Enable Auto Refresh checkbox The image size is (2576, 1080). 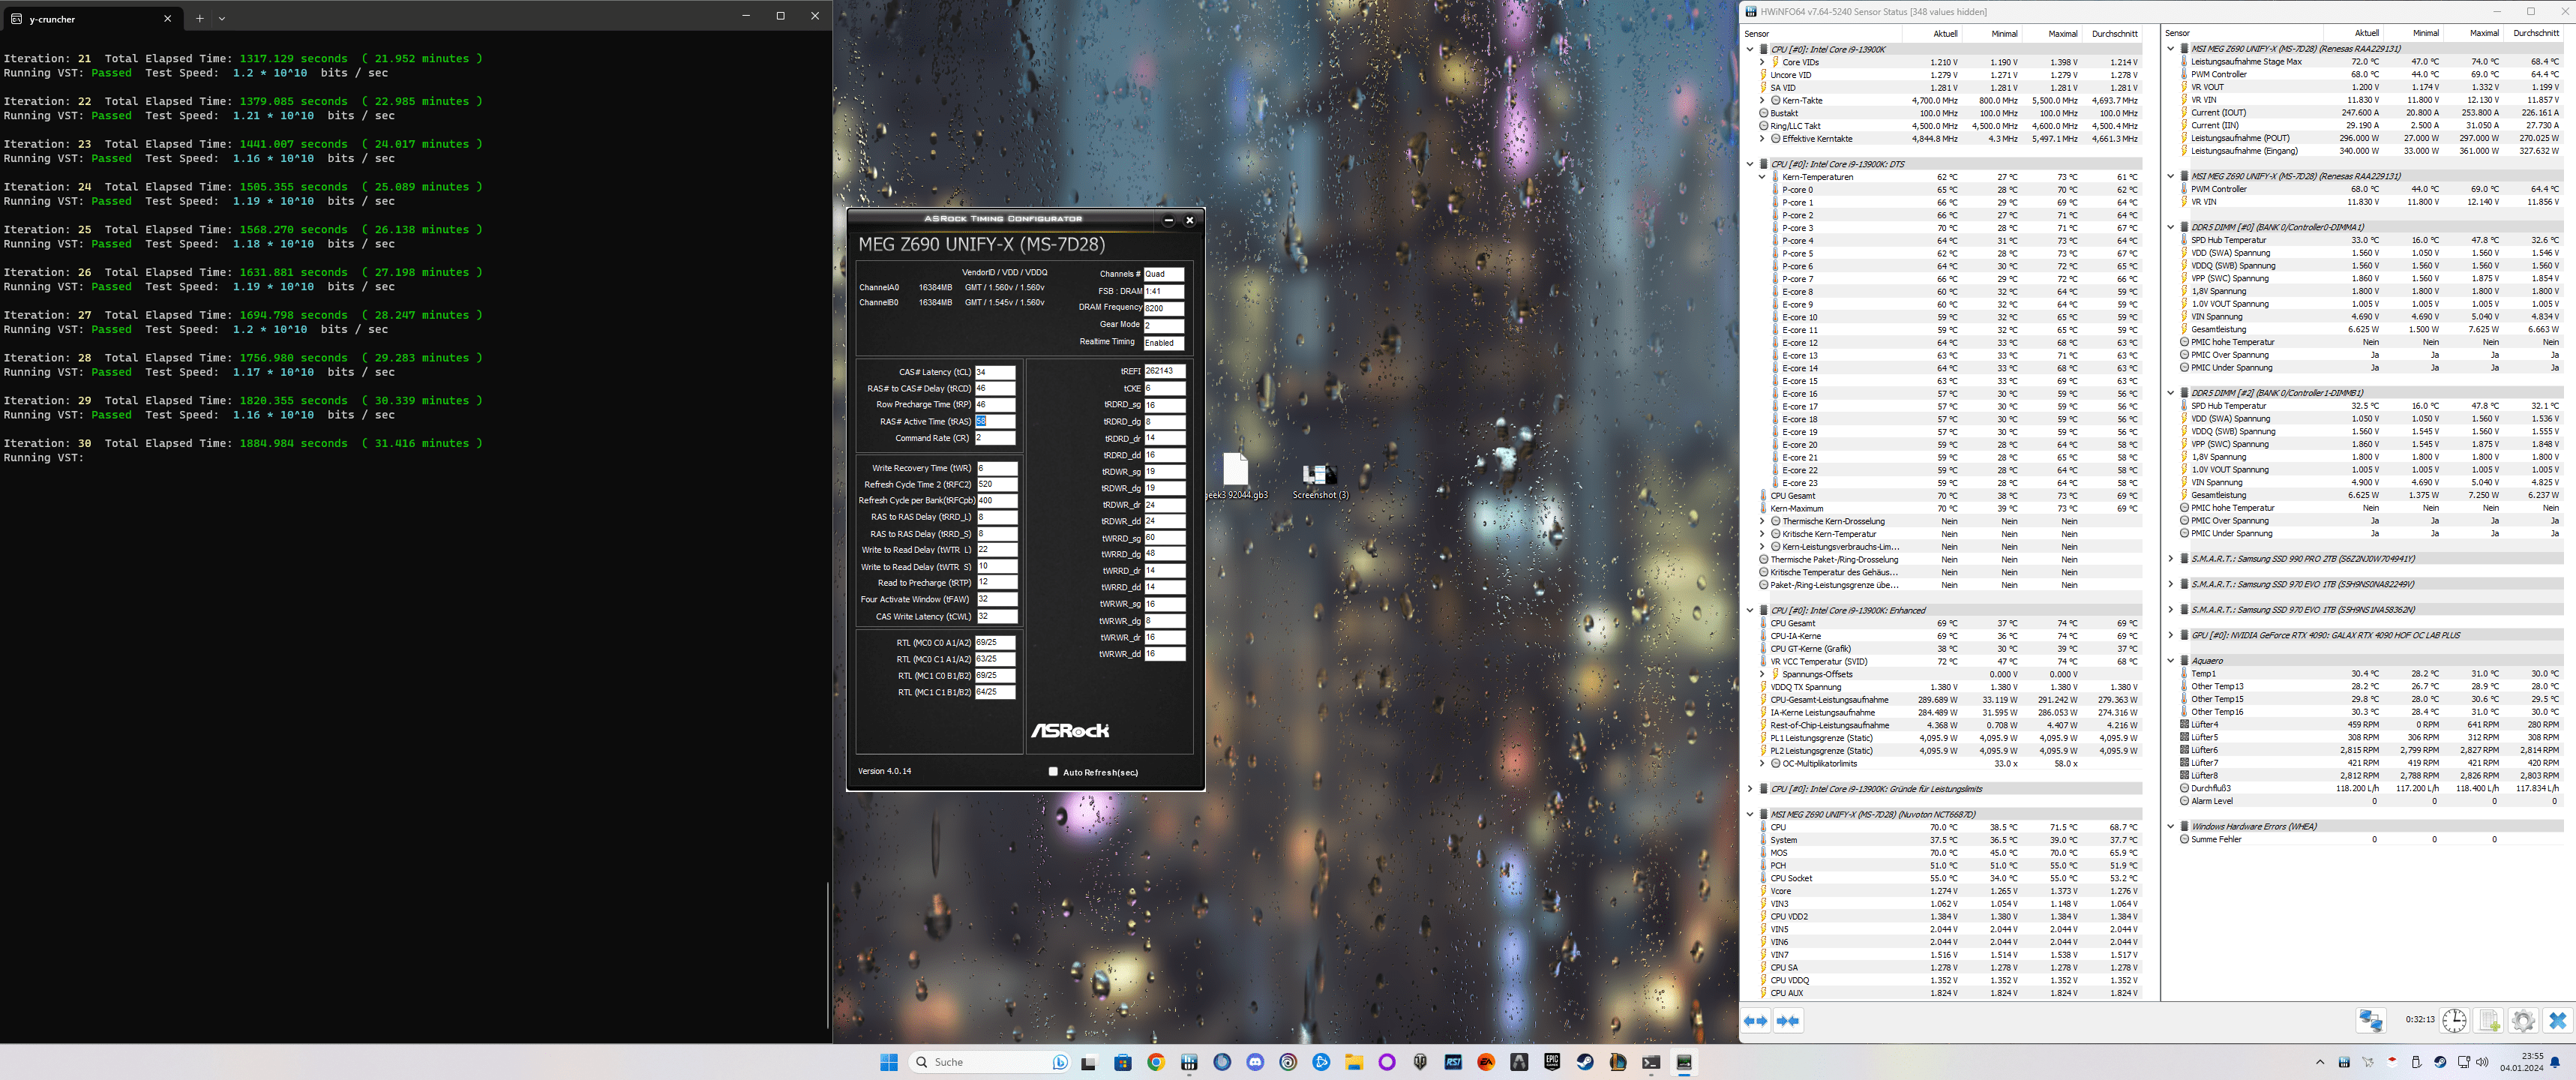(1052, 771)
